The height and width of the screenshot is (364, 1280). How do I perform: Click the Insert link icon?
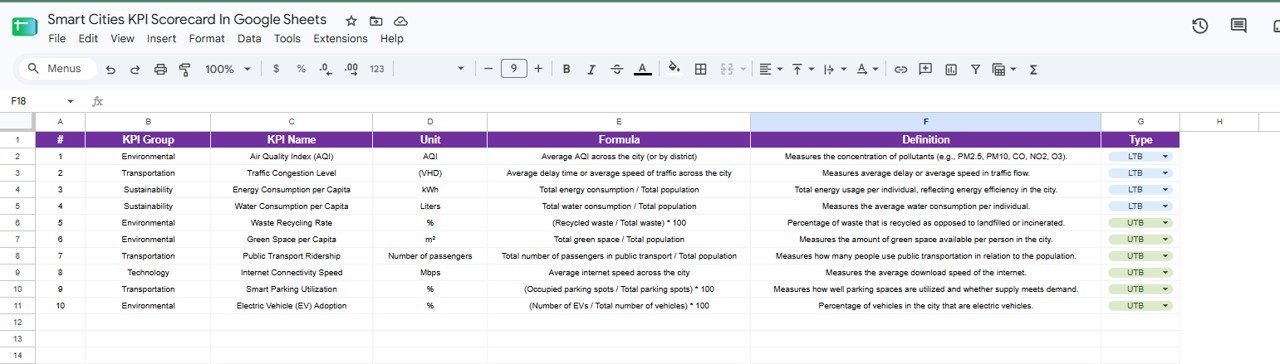901,69
